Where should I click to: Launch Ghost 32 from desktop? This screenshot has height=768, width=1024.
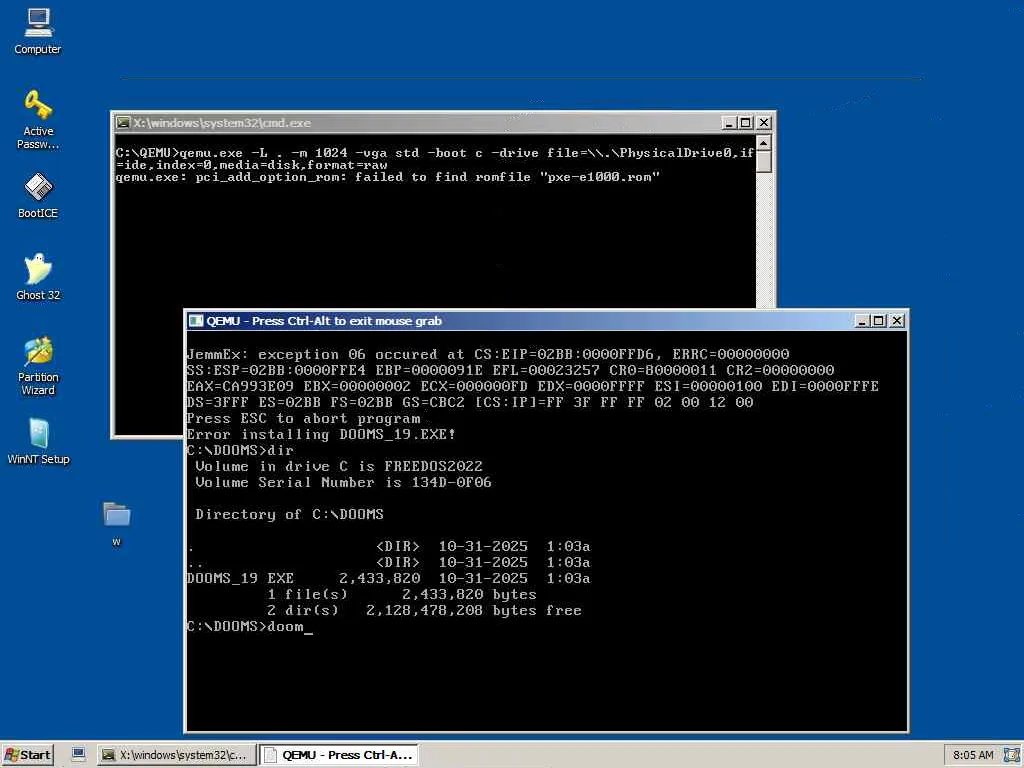(x=38, y=278)
